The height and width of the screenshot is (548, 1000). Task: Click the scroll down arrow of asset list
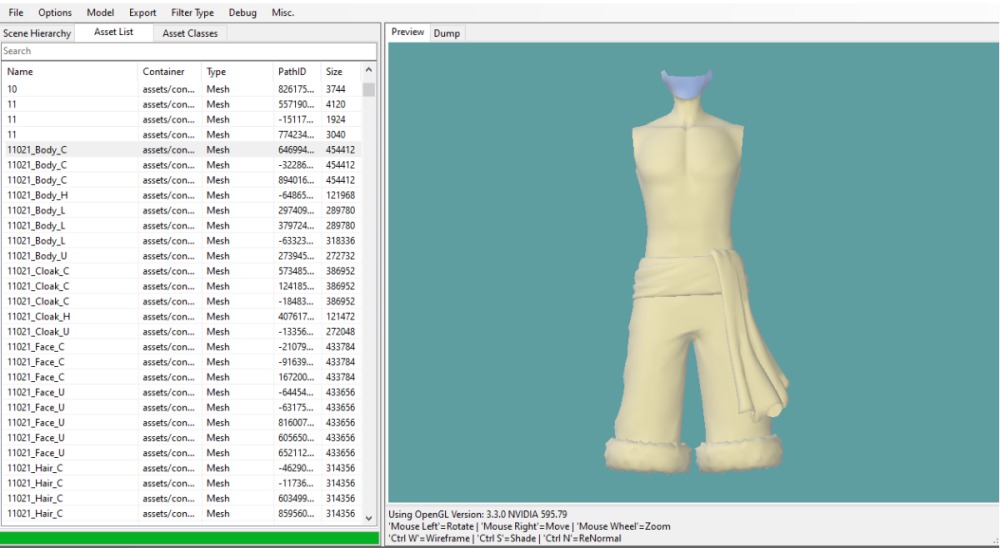tap(369, 517)
